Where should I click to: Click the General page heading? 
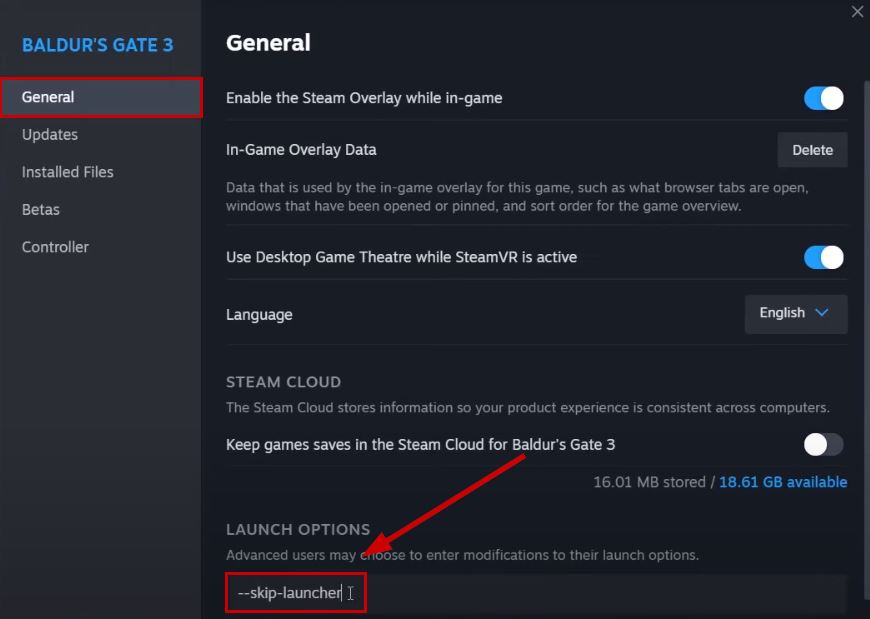pos(268,43)
